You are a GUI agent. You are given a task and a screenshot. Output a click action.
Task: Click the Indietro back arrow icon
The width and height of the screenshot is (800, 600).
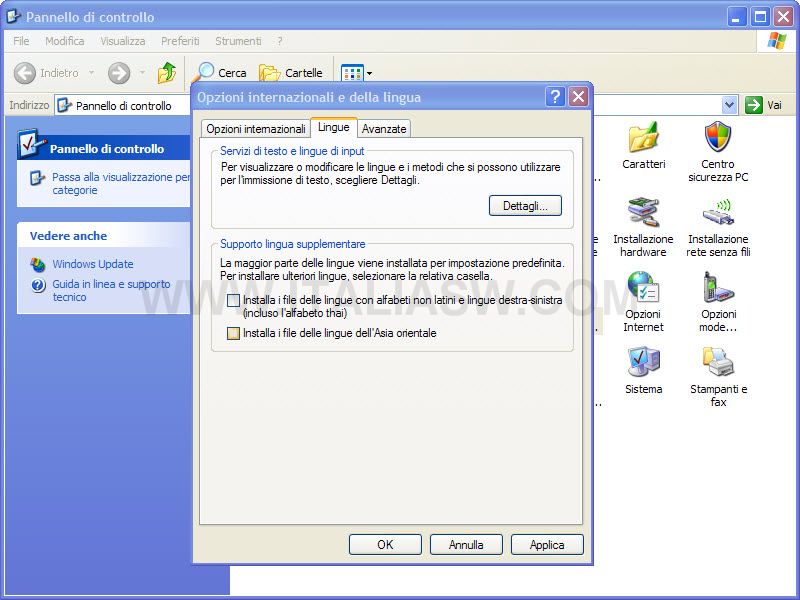pos(24,73)
